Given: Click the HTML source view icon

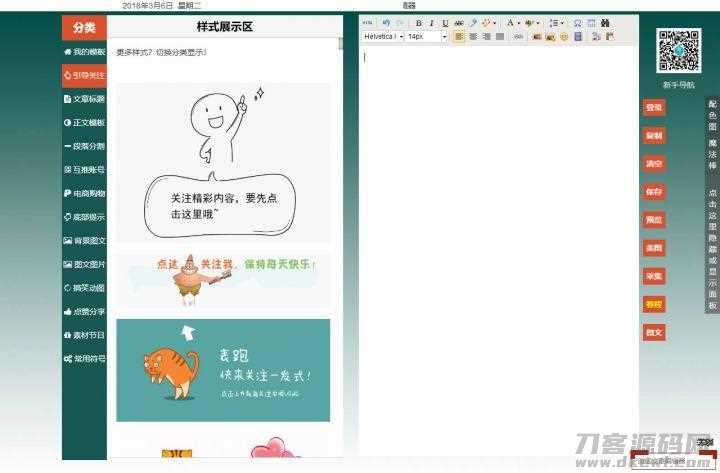Looking at the screenshot, I should [x=367, y=23].
